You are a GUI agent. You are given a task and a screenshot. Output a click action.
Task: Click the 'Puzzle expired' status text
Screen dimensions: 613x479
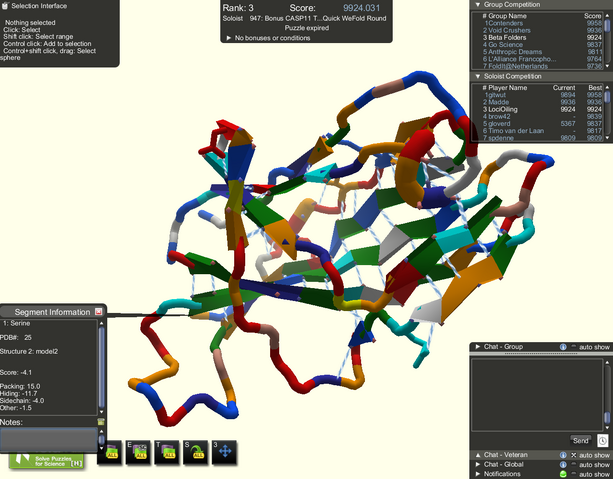pyautogui.click(x=306, y=28)
